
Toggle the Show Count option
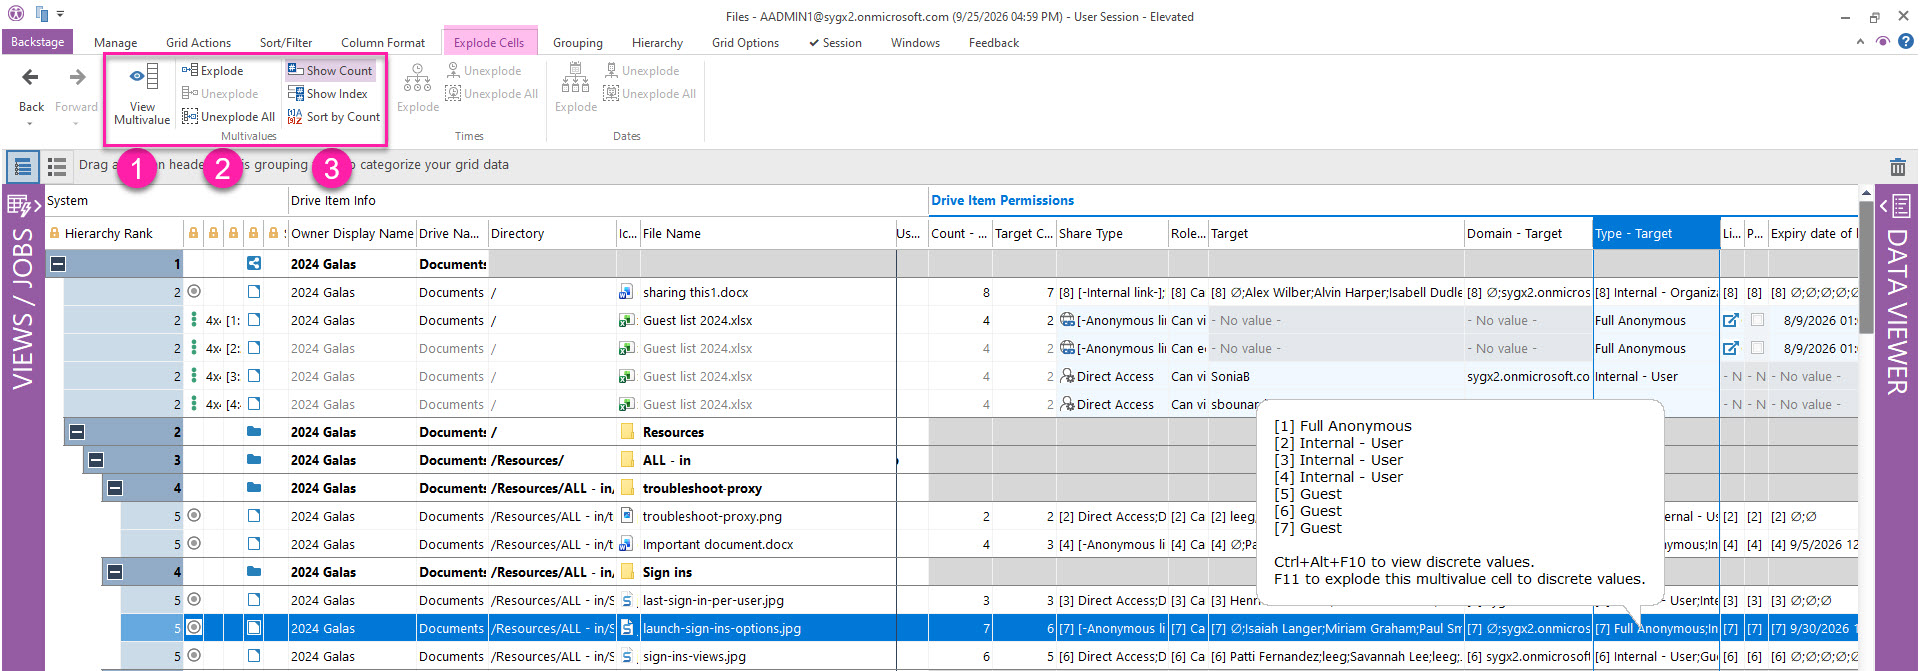(330, 71)
